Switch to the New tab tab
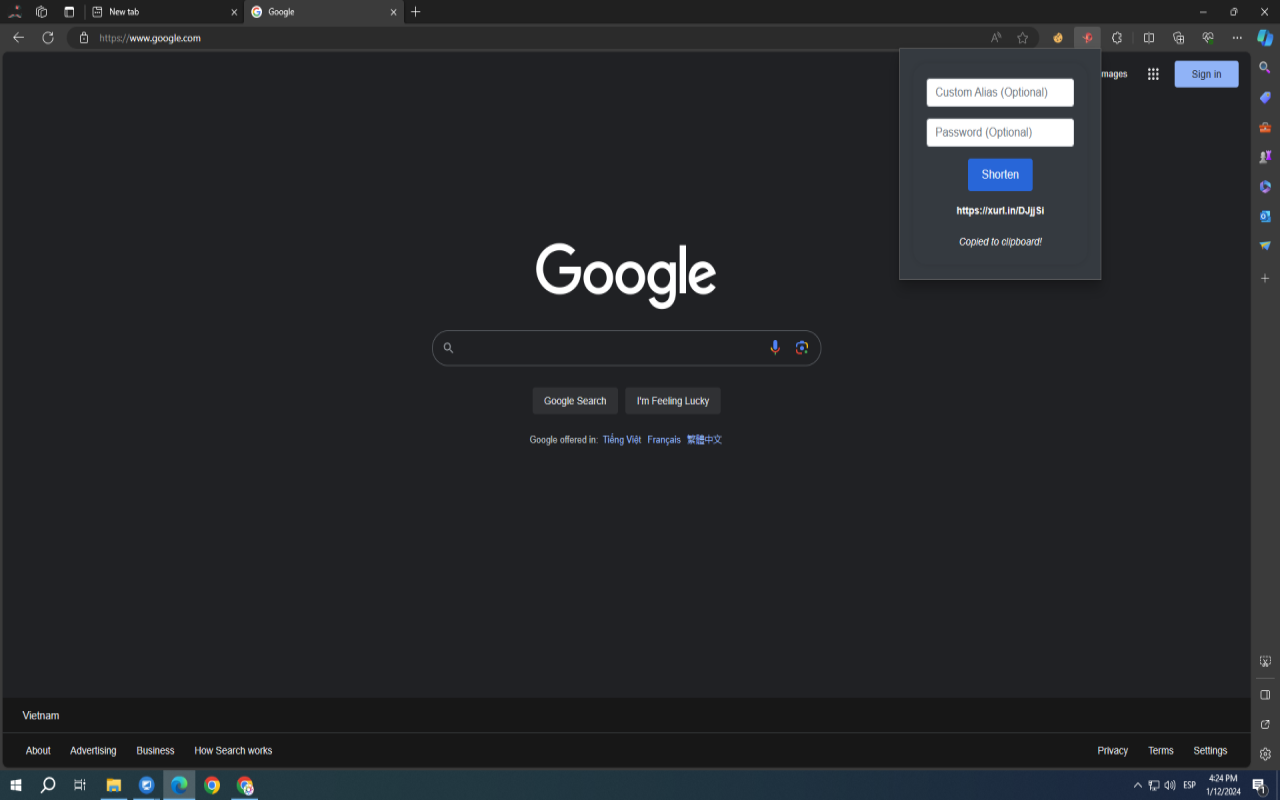This screenshot has width=1280, height=800. pyautogui.click(x=164, y=12)
